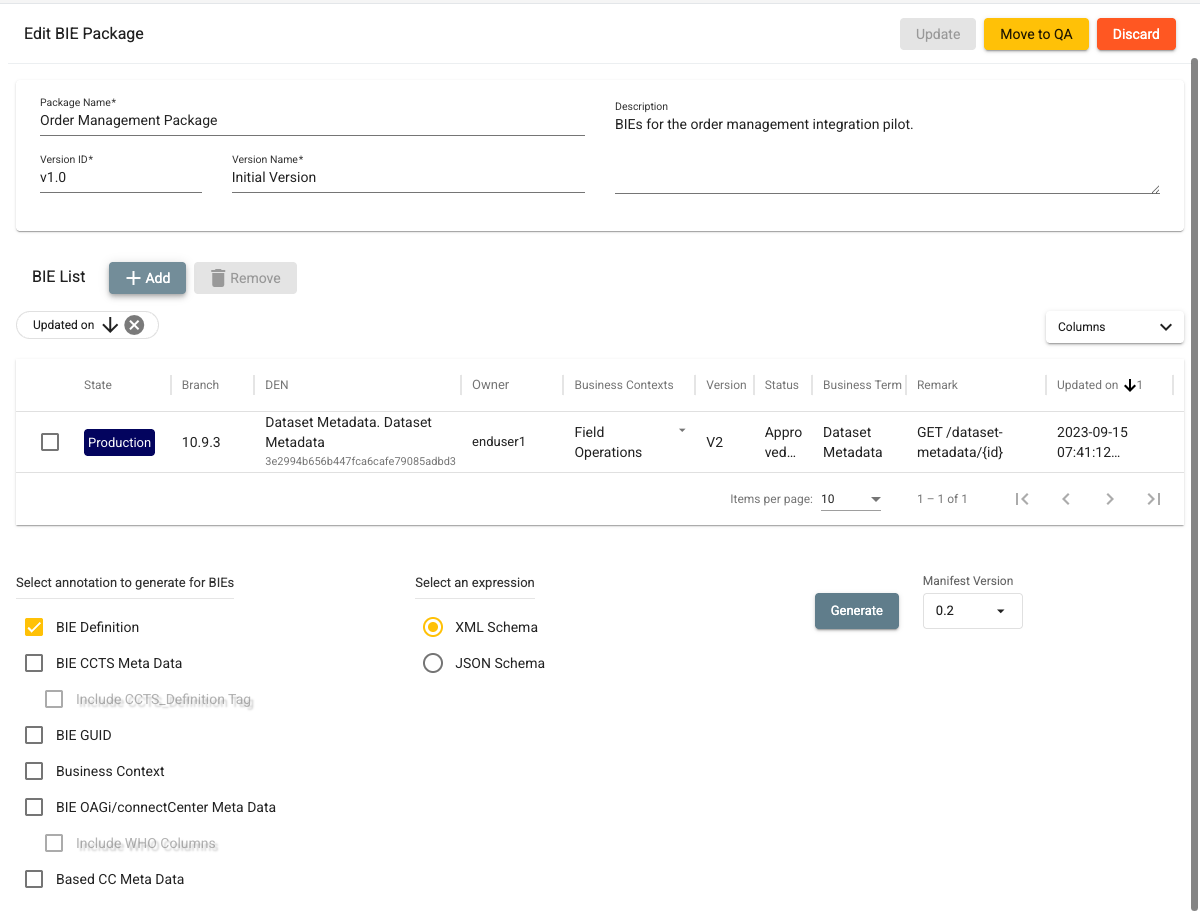The image size is (1200, 913).
Task: Sort table by Owner column
Action: [x=491, y=385]
